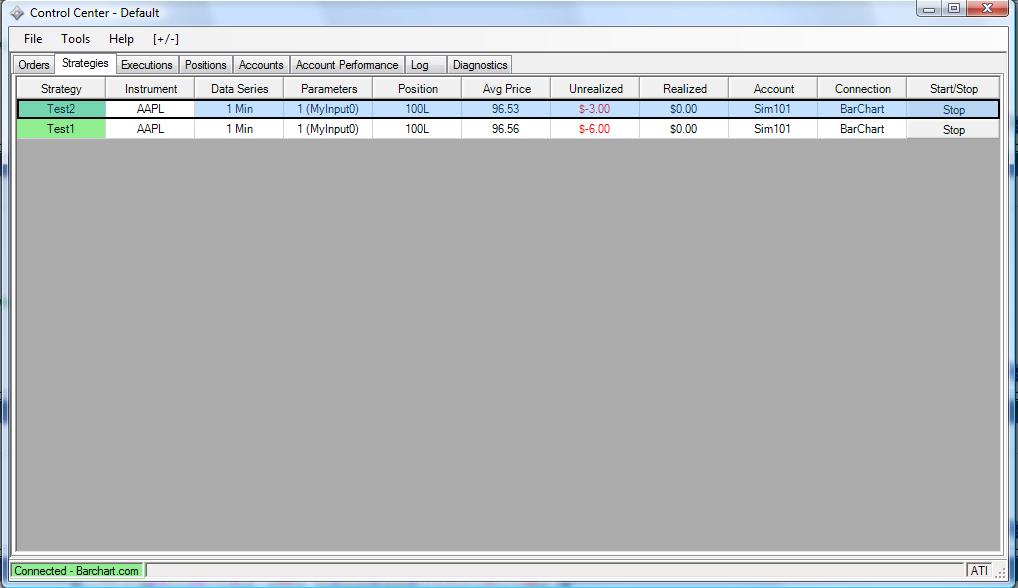This screenshot has width=1018, height=588.
Task: Click the 1 (MyInput0) parameters in Test2 row
Action: (328, 109)
